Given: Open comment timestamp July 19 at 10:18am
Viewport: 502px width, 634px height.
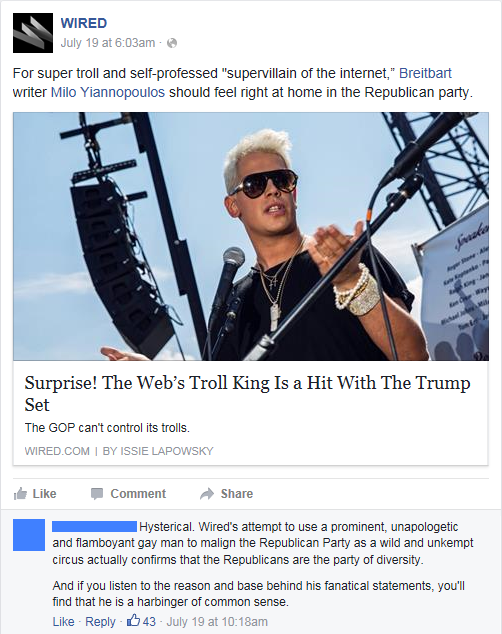Looking at the screenshot, I should (217, 621).
